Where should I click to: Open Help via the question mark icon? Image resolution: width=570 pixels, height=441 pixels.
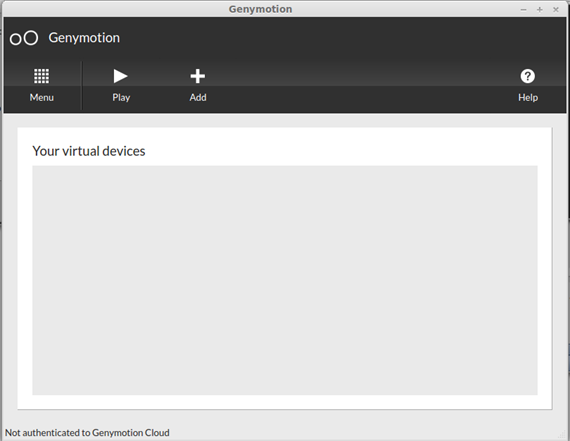(527, 76)
